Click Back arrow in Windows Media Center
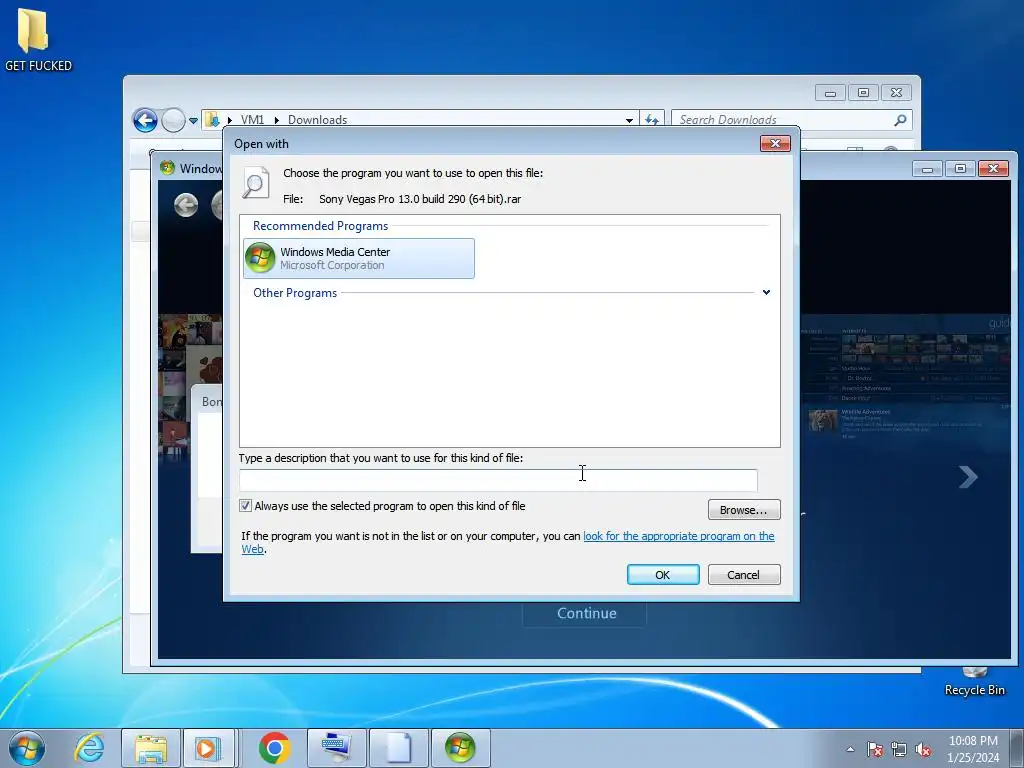This screenshot has width=1024, height=768. 186,205
